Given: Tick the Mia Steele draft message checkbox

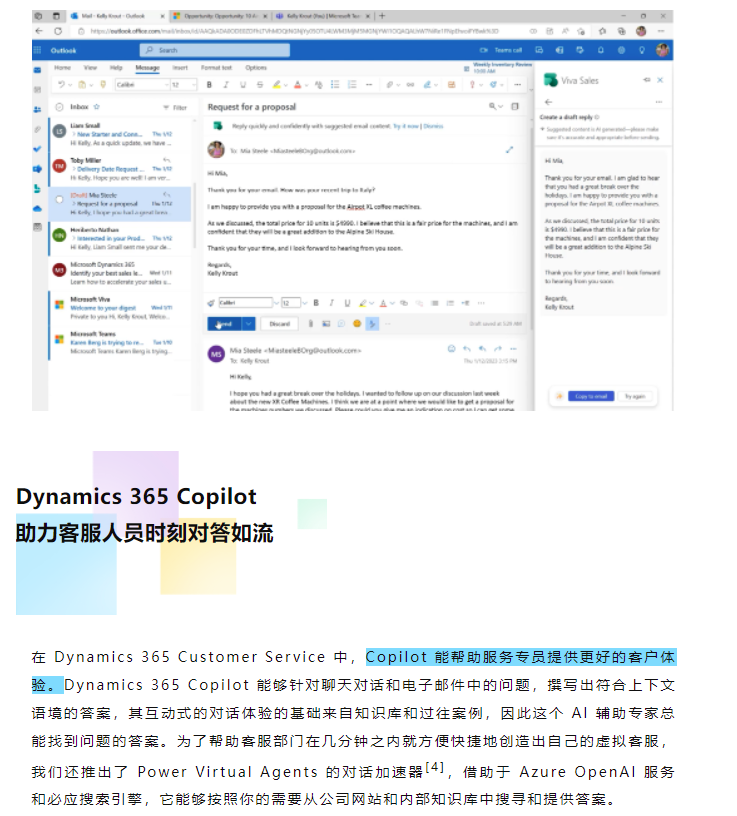Looking at the screenshot, I should 59,199.
